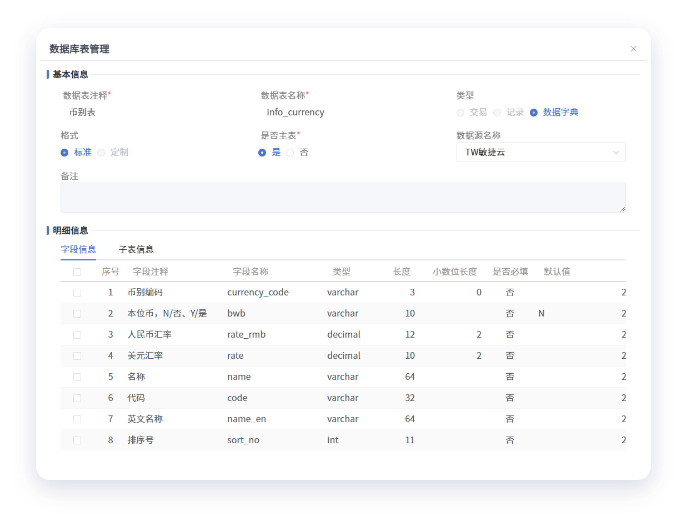Tick the select-all checkbox in table header
687x524 pixels.
click(x=77, y=272)
